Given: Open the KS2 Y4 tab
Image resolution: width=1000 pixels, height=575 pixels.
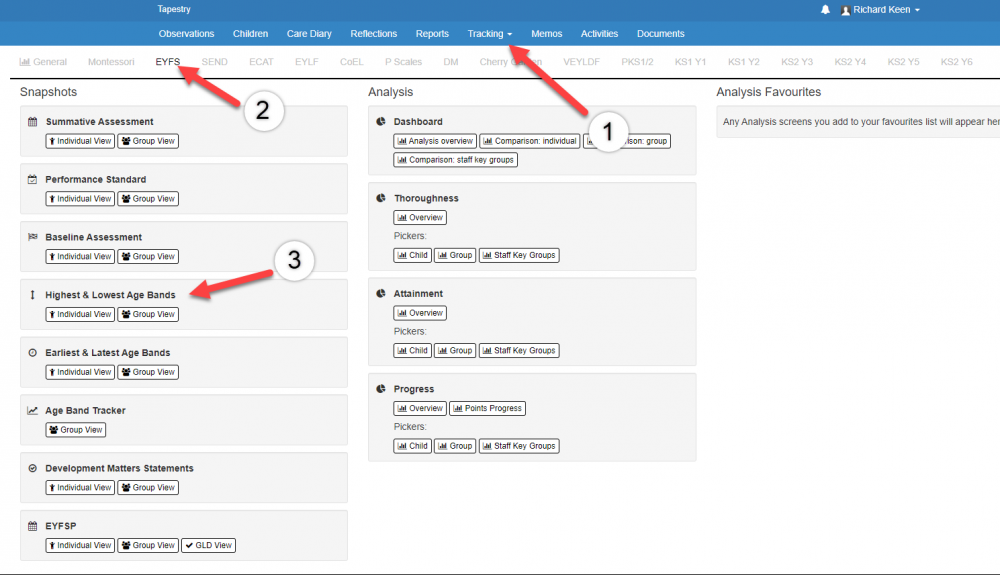Looking at the screenshot, I should (x=850, y=62).
